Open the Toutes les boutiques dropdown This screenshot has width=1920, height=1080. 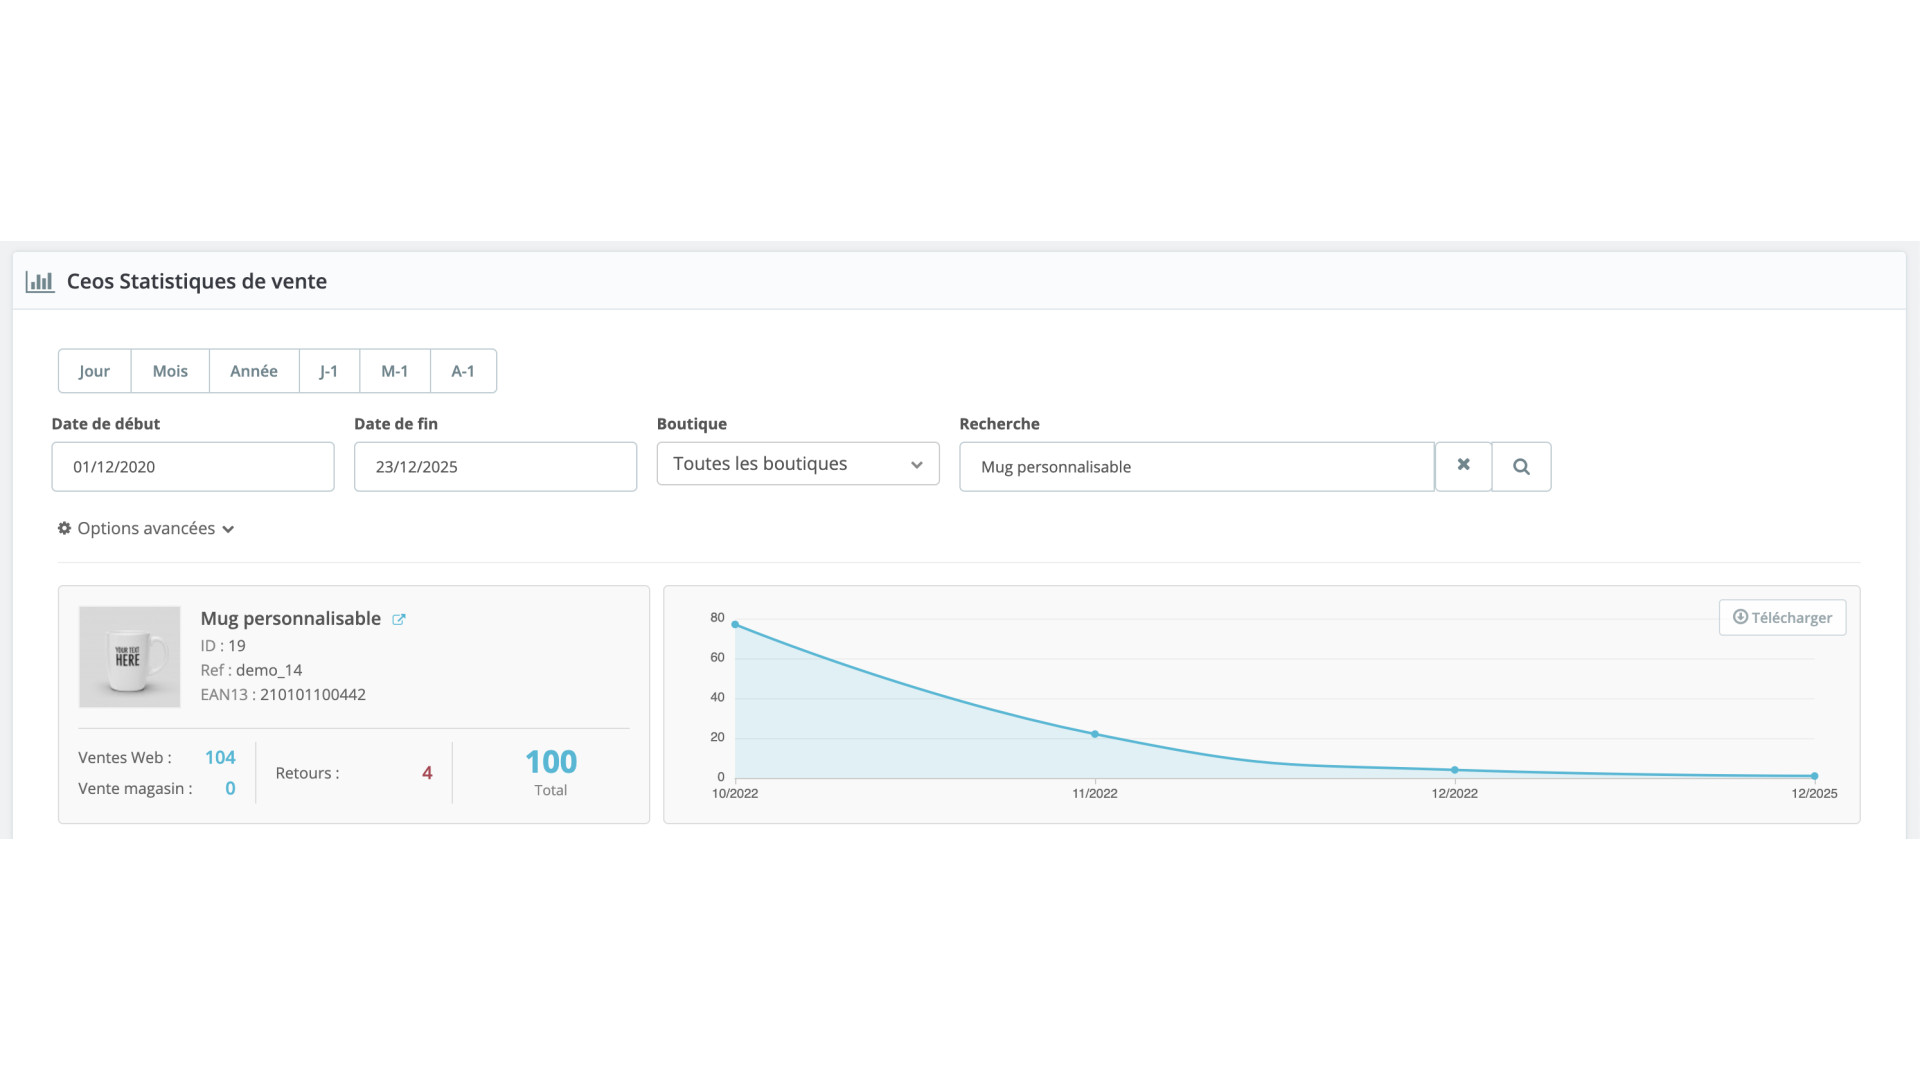point(797,463)
